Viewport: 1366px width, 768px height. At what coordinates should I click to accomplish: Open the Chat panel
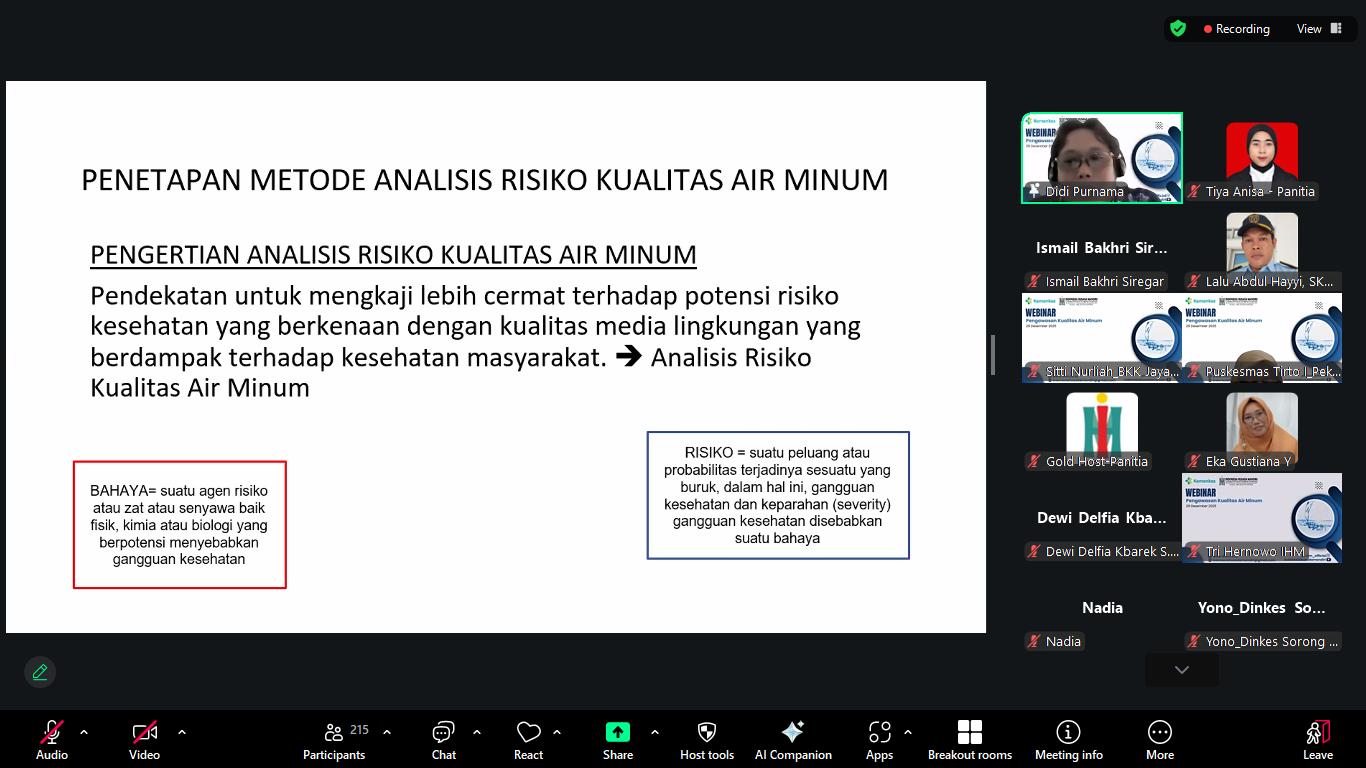pos(444,740)
